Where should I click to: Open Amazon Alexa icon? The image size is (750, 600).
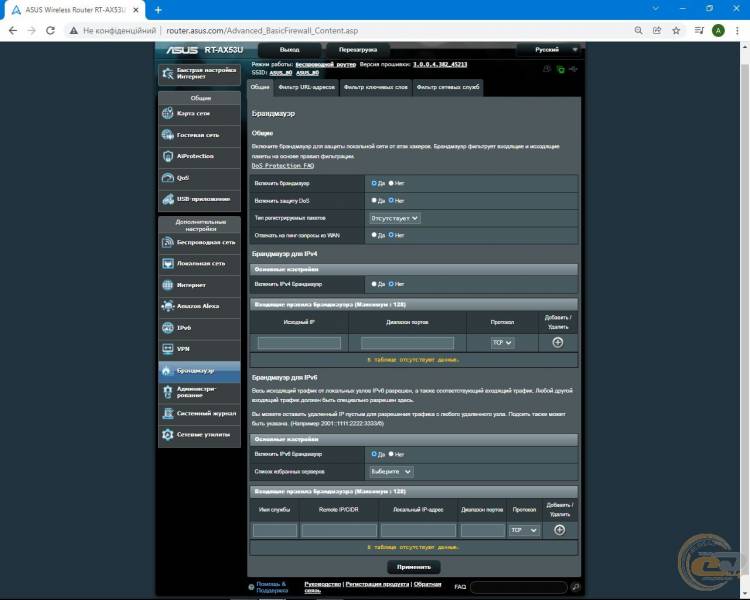(x=167, y=306)
